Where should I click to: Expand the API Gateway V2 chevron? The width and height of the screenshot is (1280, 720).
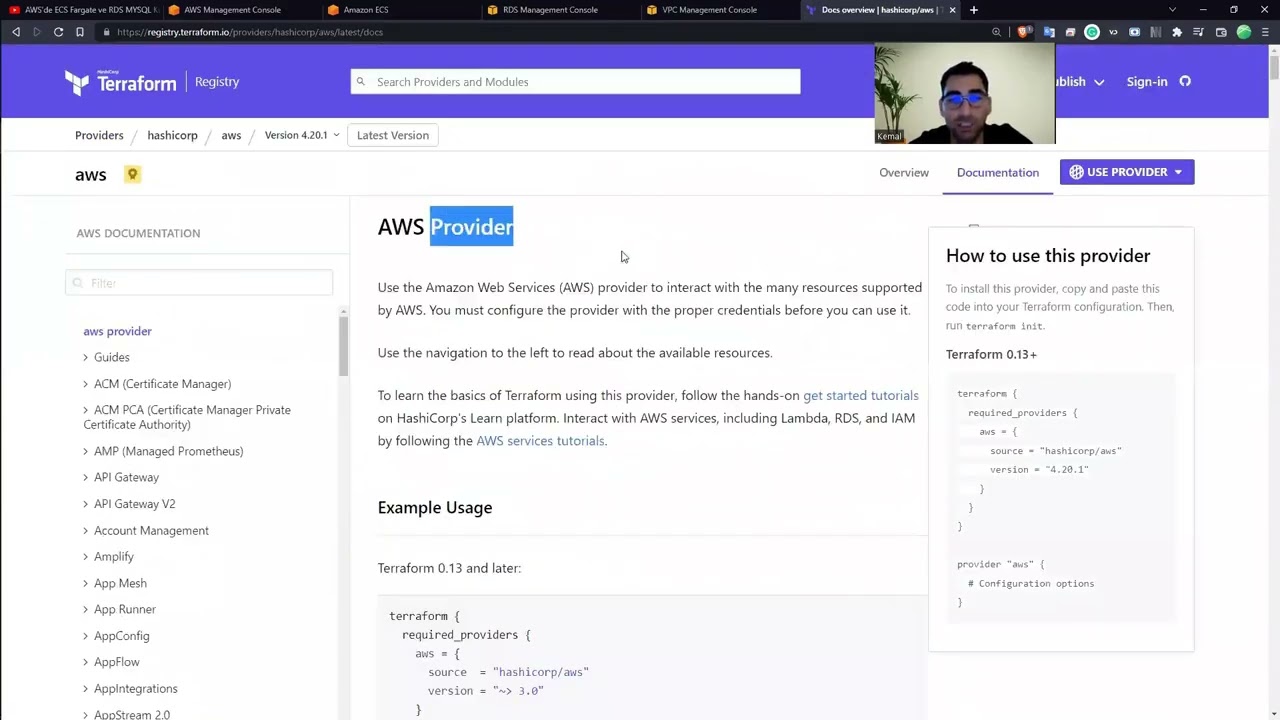pyautogui.click(x=86, y=504)
